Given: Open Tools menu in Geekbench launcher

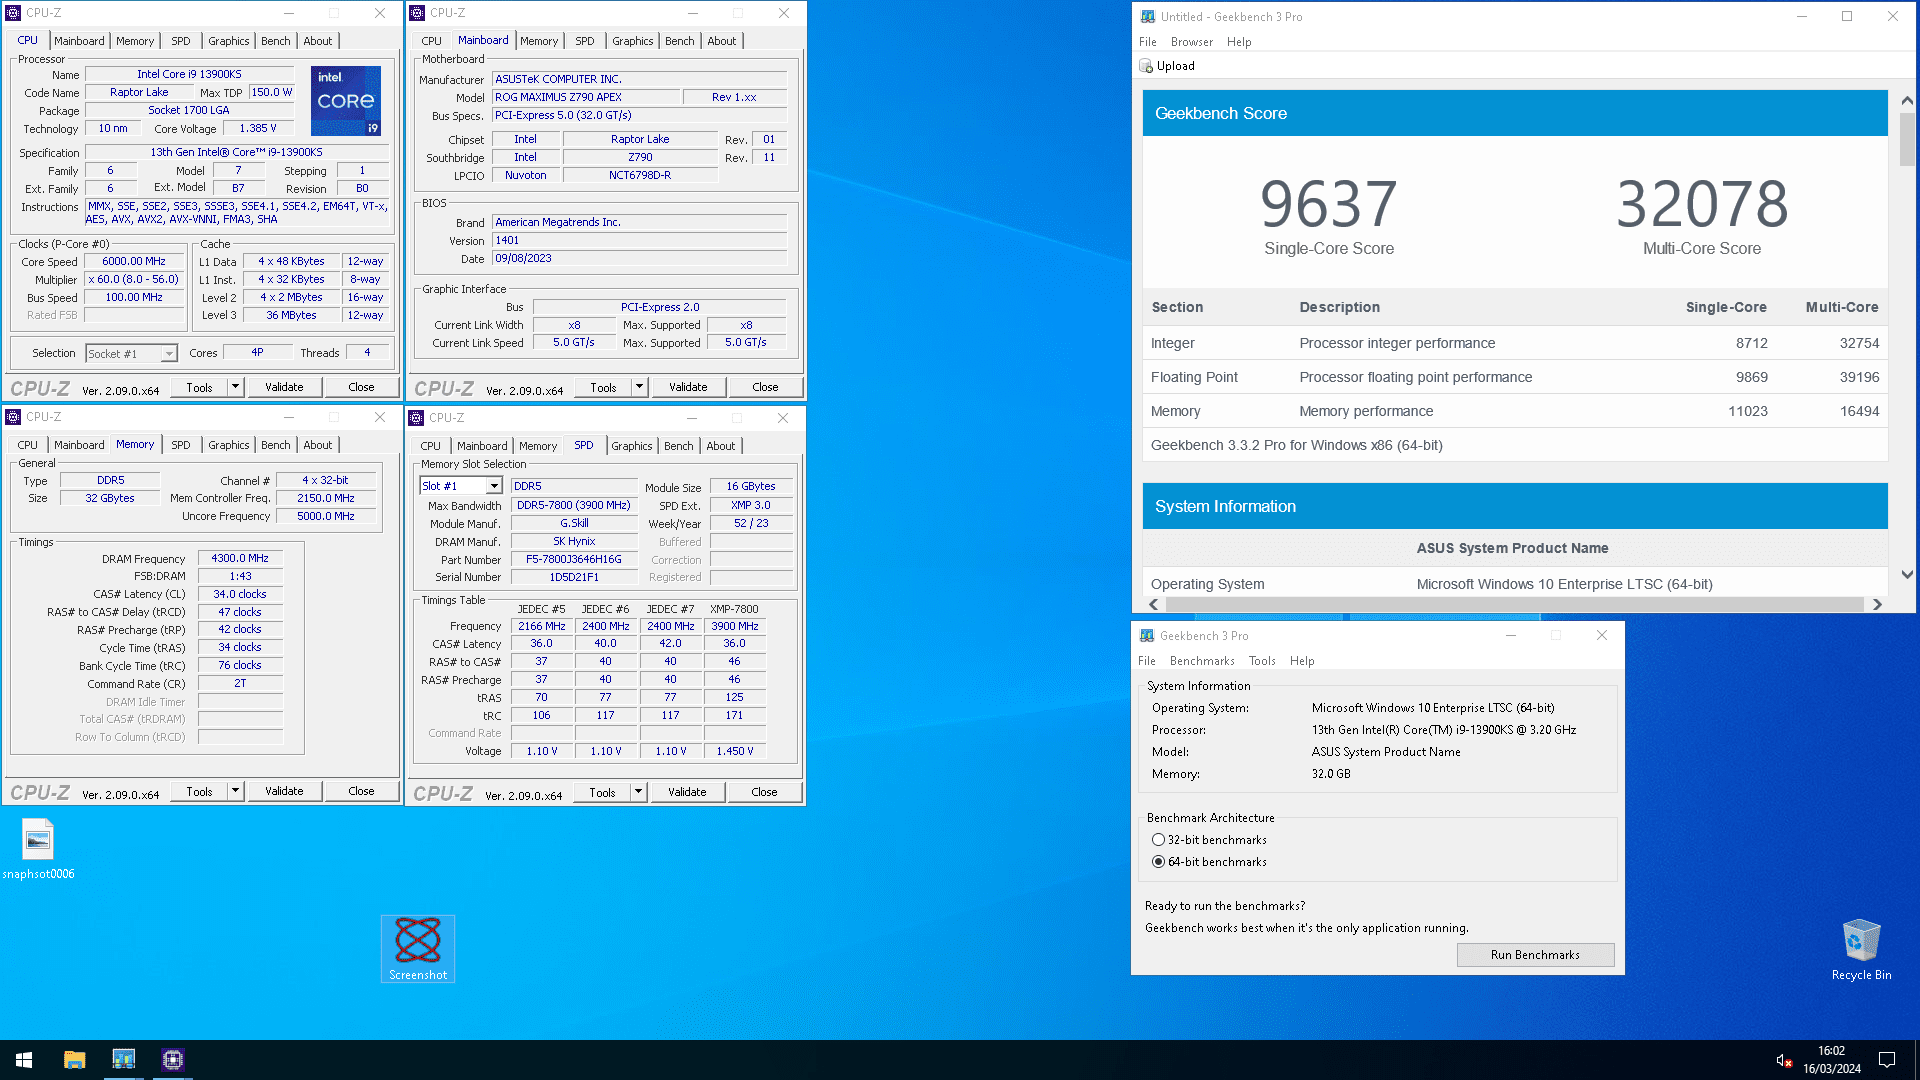Looking at the screenshot, I should (x=1262, y=661).
